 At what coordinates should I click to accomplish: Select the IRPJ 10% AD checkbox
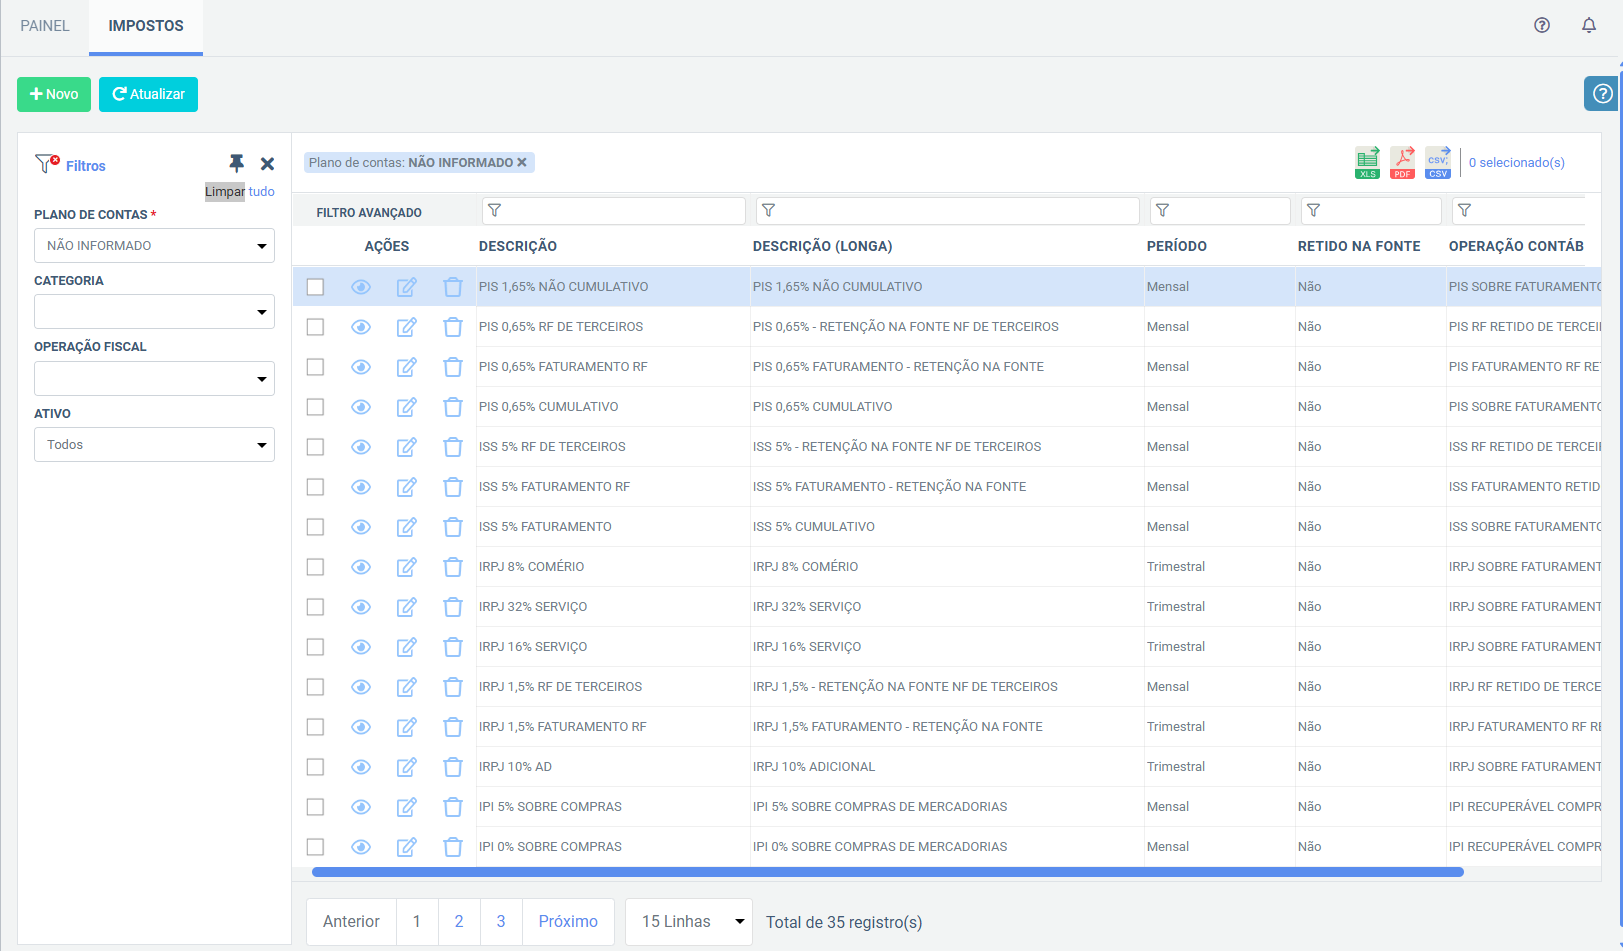315,767
